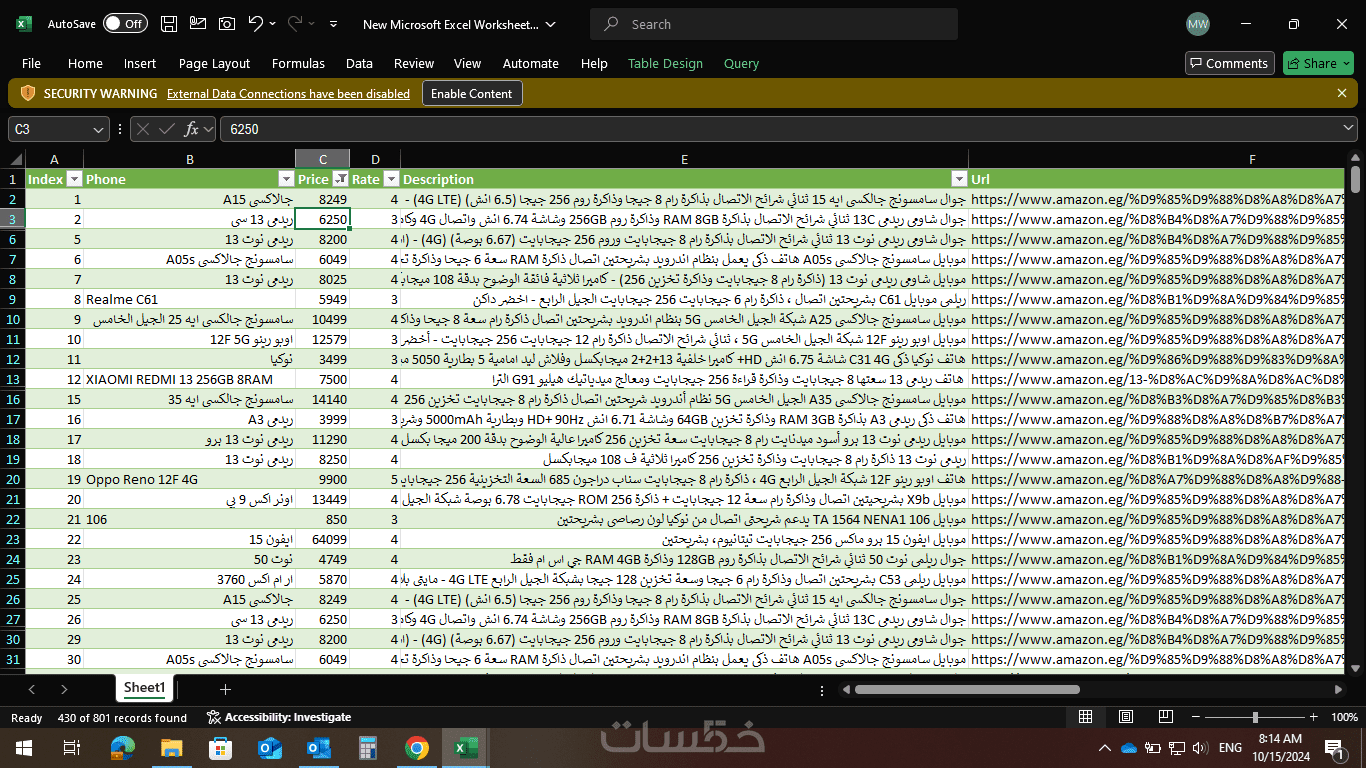Open Microsoft Edge from the taskbar
The height and width of the screenshot is (768, 1366).
pos(122,748)
